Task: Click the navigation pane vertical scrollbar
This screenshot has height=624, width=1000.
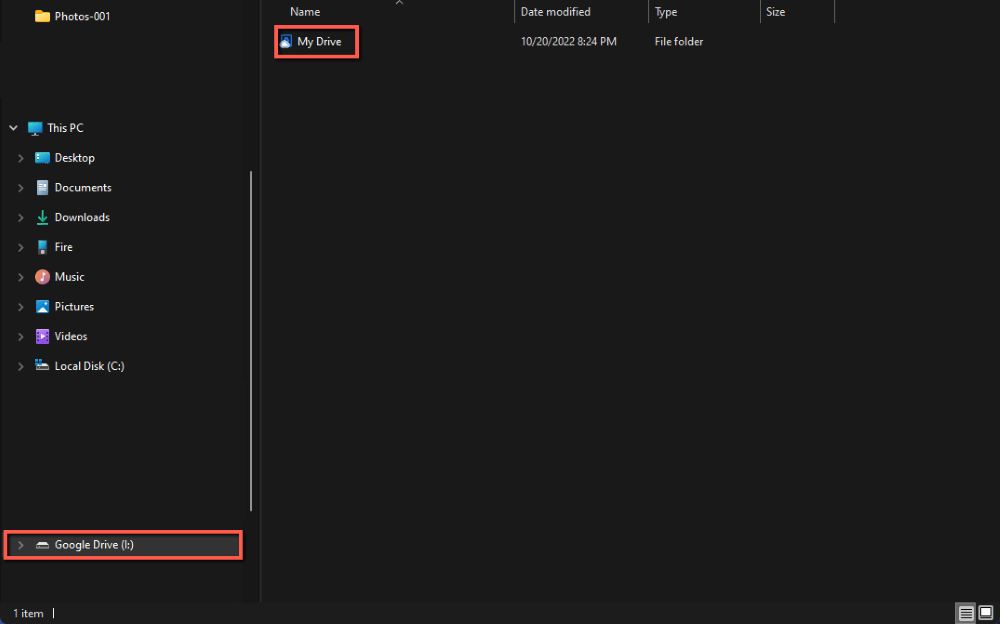Action: (251, 341)
